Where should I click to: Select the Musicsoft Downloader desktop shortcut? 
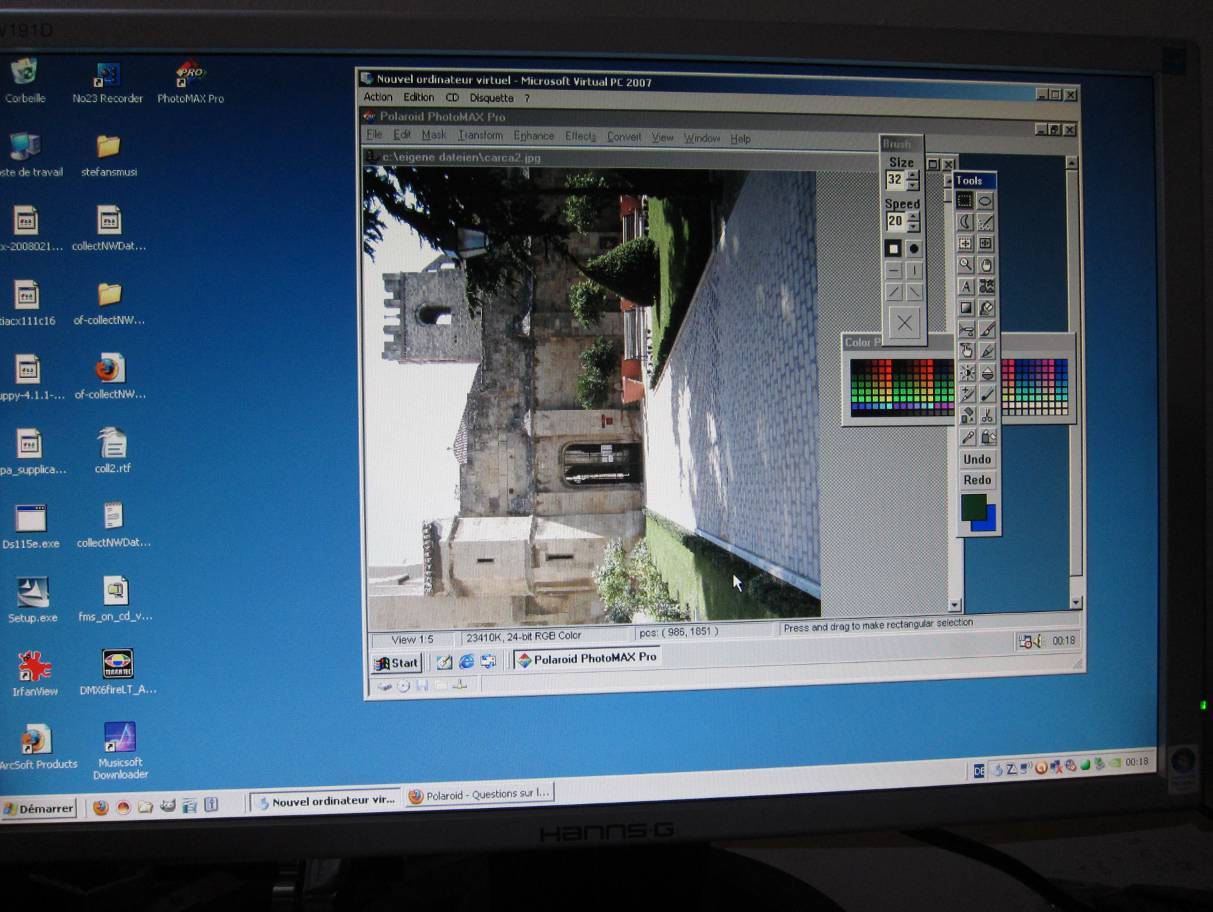click(121, 750)
